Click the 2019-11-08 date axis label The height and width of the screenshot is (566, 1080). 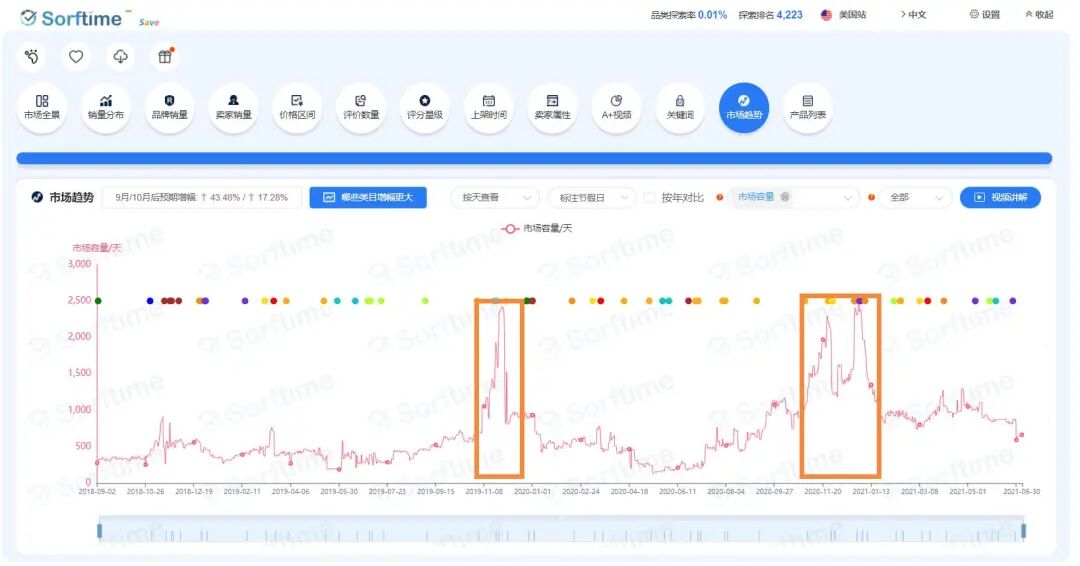[x=484, y=492]
